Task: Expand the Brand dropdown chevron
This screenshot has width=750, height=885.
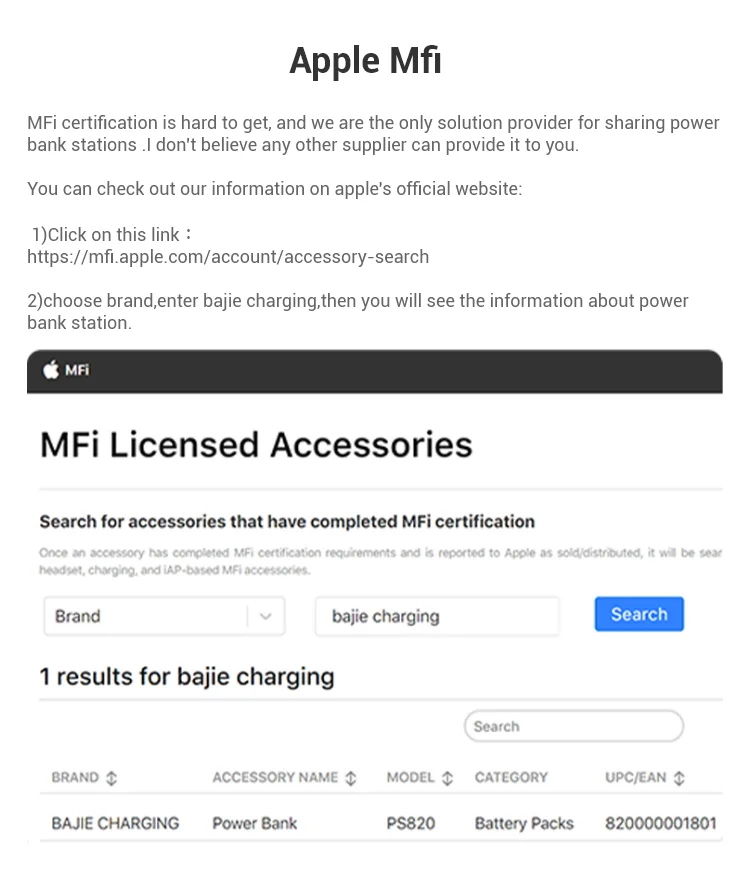Action: point(265,616)
